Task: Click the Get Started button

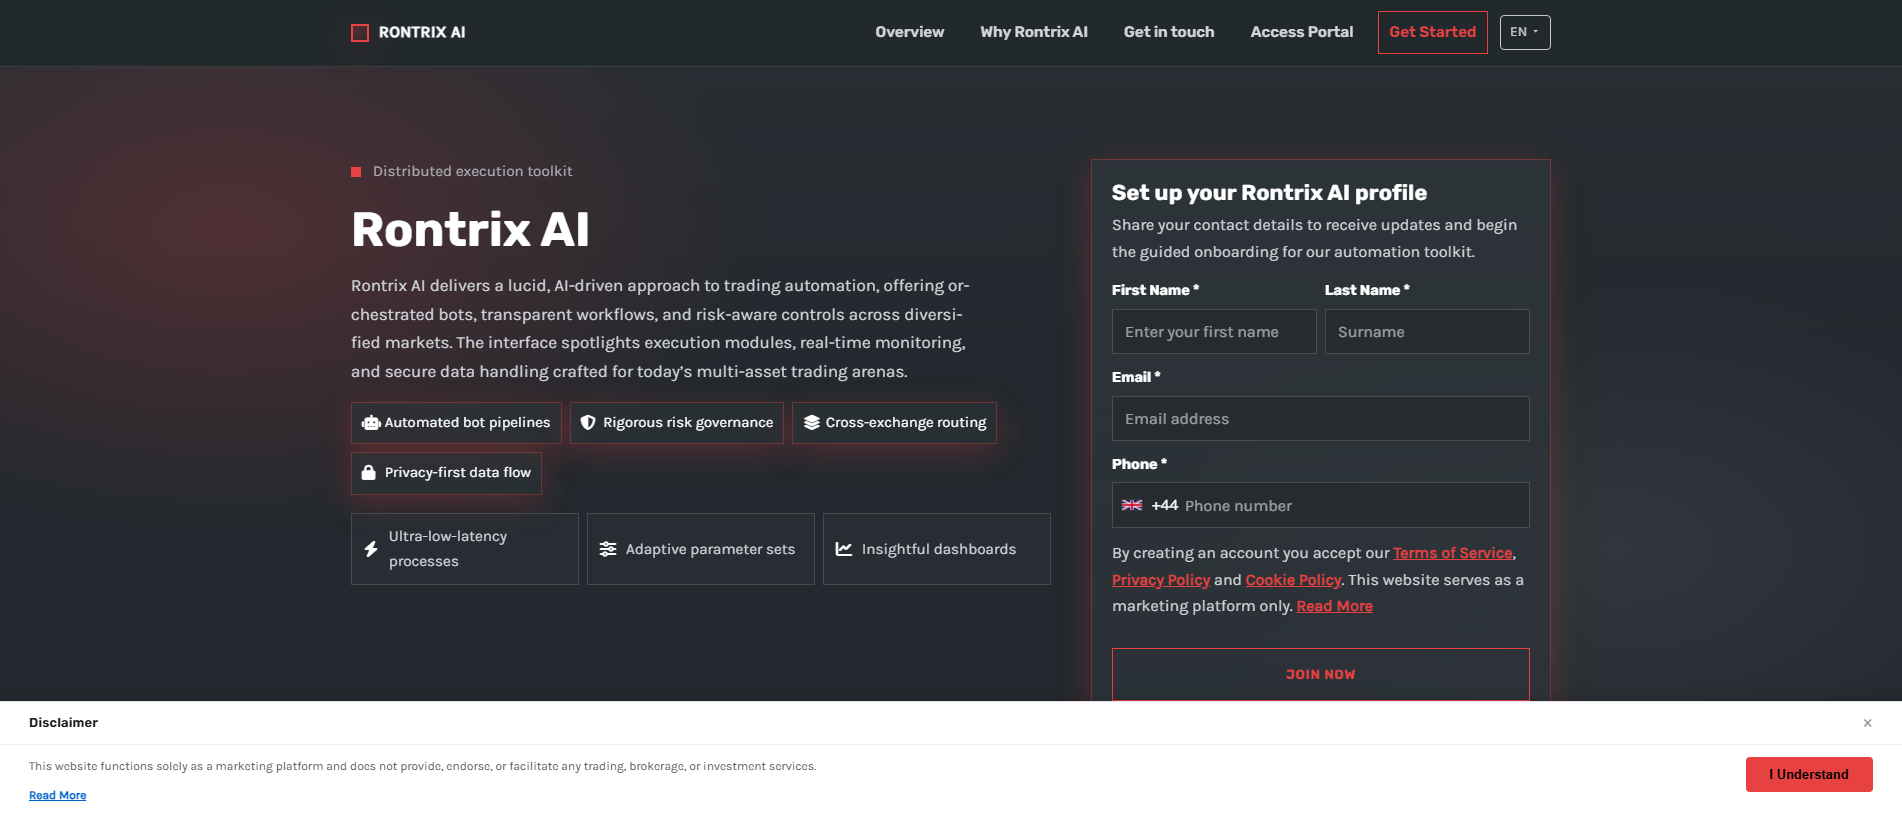Action: point(1433,32)
